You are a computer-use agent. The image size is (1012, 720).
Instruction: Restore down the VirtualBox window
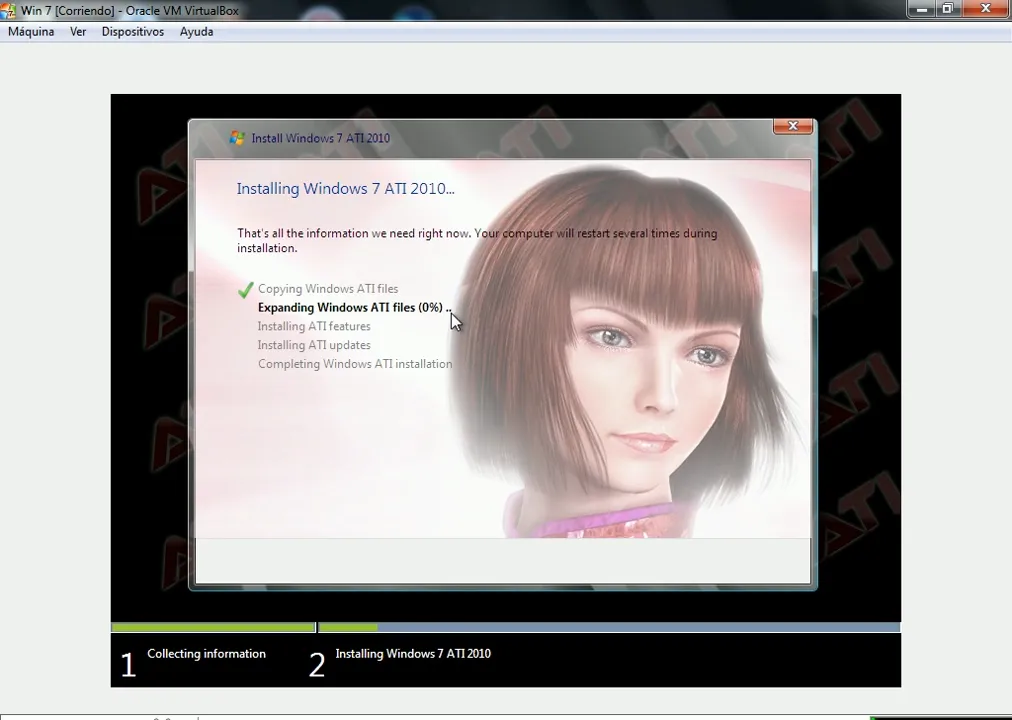click(x=948, y=9)
